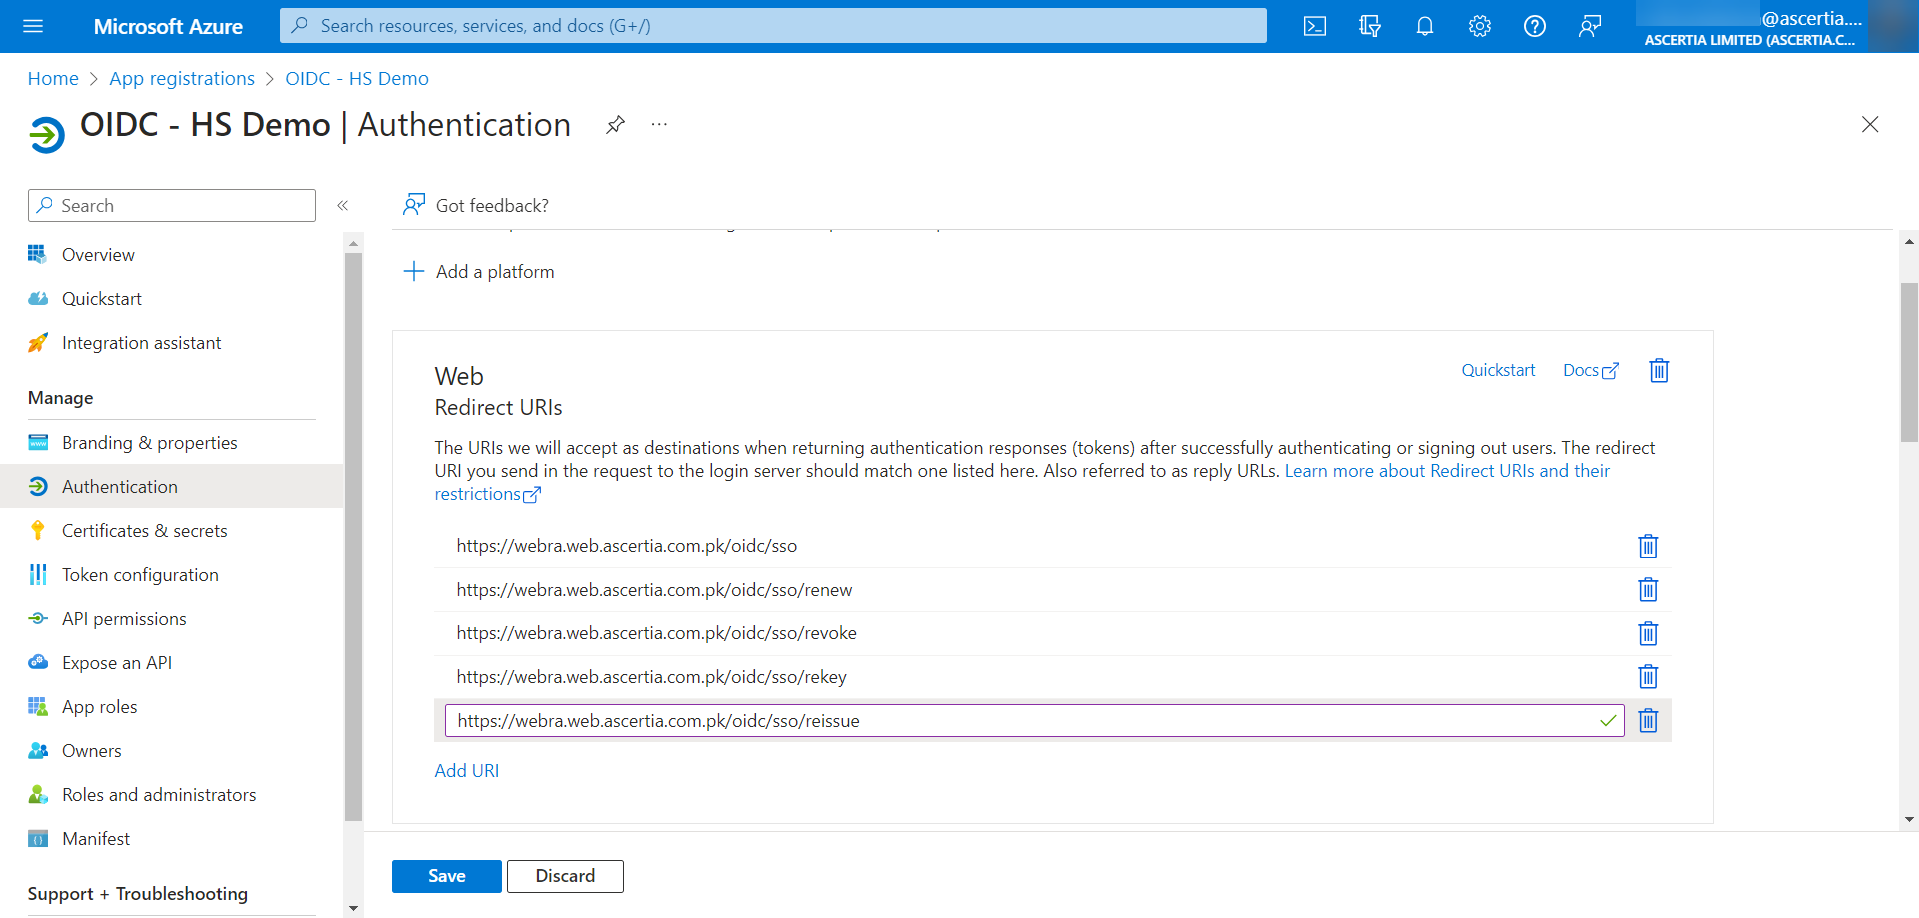Image resolution: width=1919 pixels, height=918 pixels.
Task: Open the notifications bell
Action: [1425, 26]
